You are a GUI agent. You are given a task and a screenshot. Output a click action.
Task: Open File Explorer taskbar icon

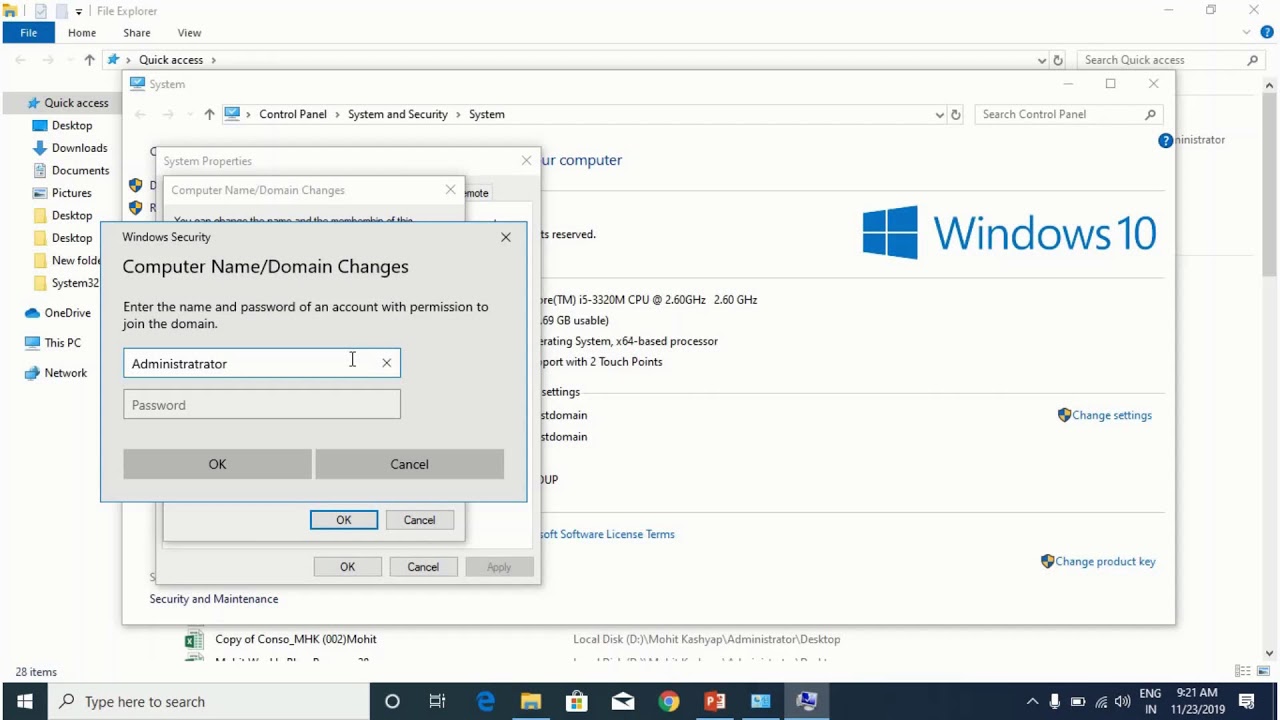click(531, 701)
